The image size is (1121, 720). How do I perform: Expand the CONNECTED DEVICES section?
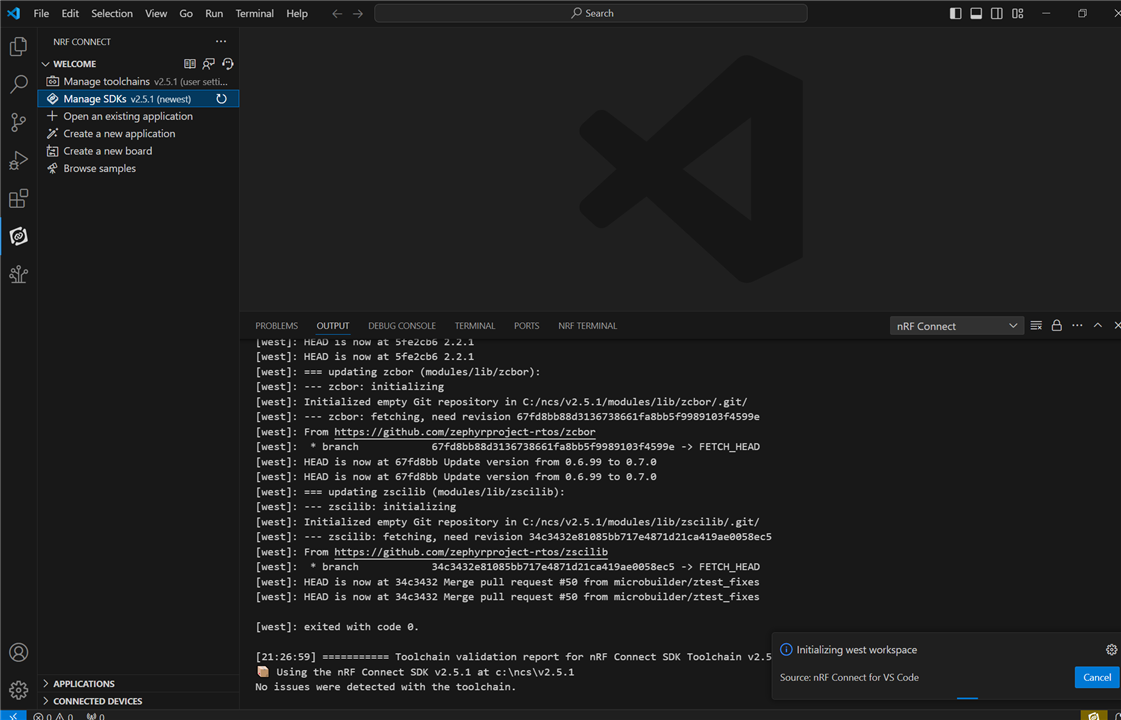(46, 701)
